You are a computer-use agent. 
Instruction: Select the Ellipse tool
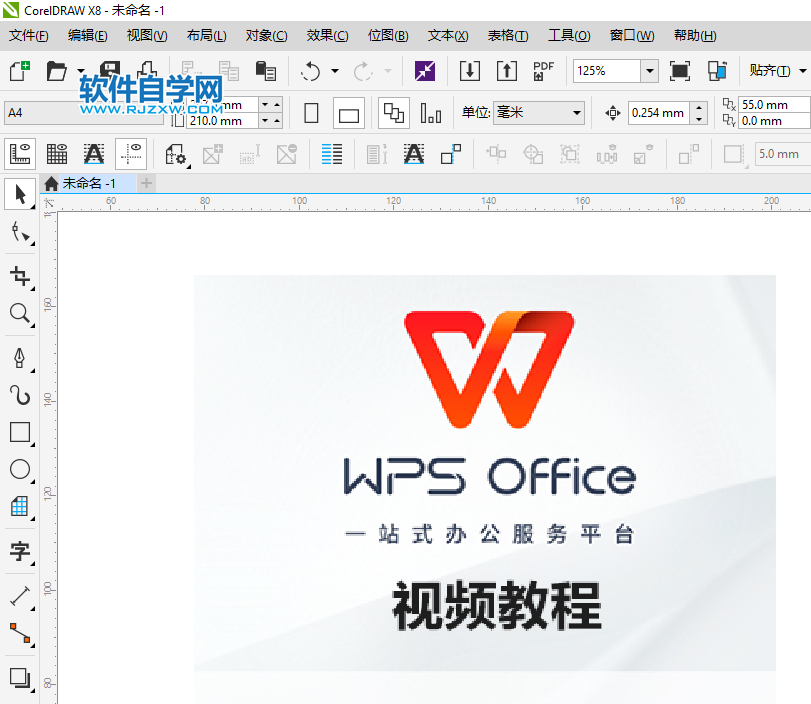click(x=20, y=469)
